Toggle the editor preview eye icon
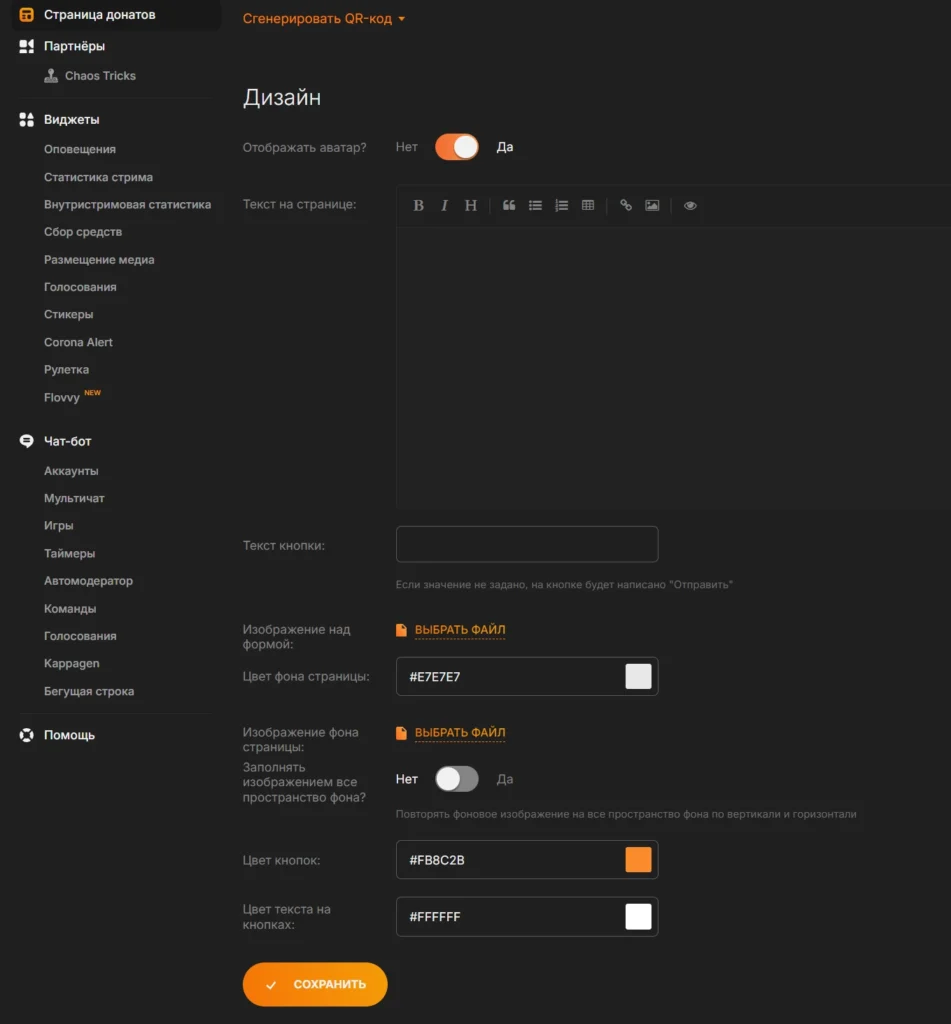This screenshot has width=951, height=1024. point(690,205)
